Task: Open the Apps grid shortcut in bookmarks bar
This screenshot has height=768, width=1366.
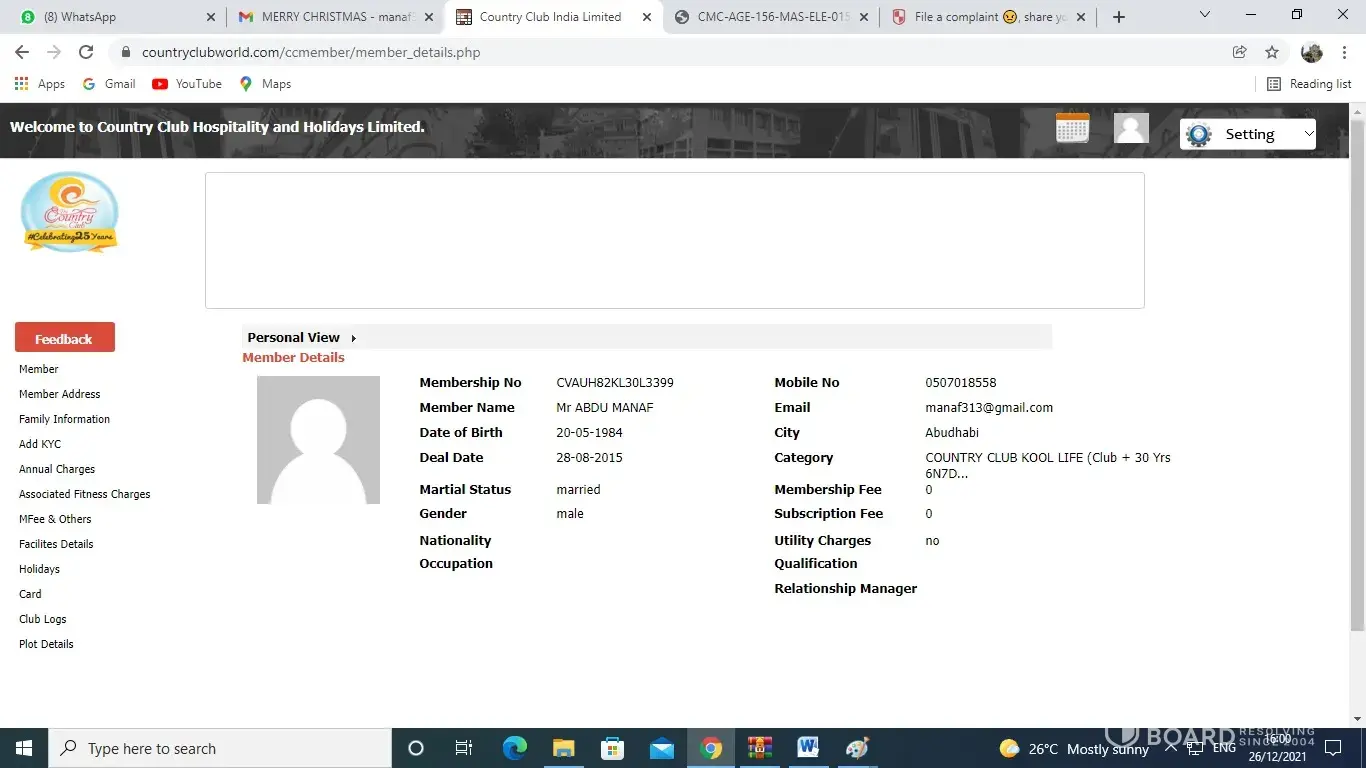Action: point(40,84)
